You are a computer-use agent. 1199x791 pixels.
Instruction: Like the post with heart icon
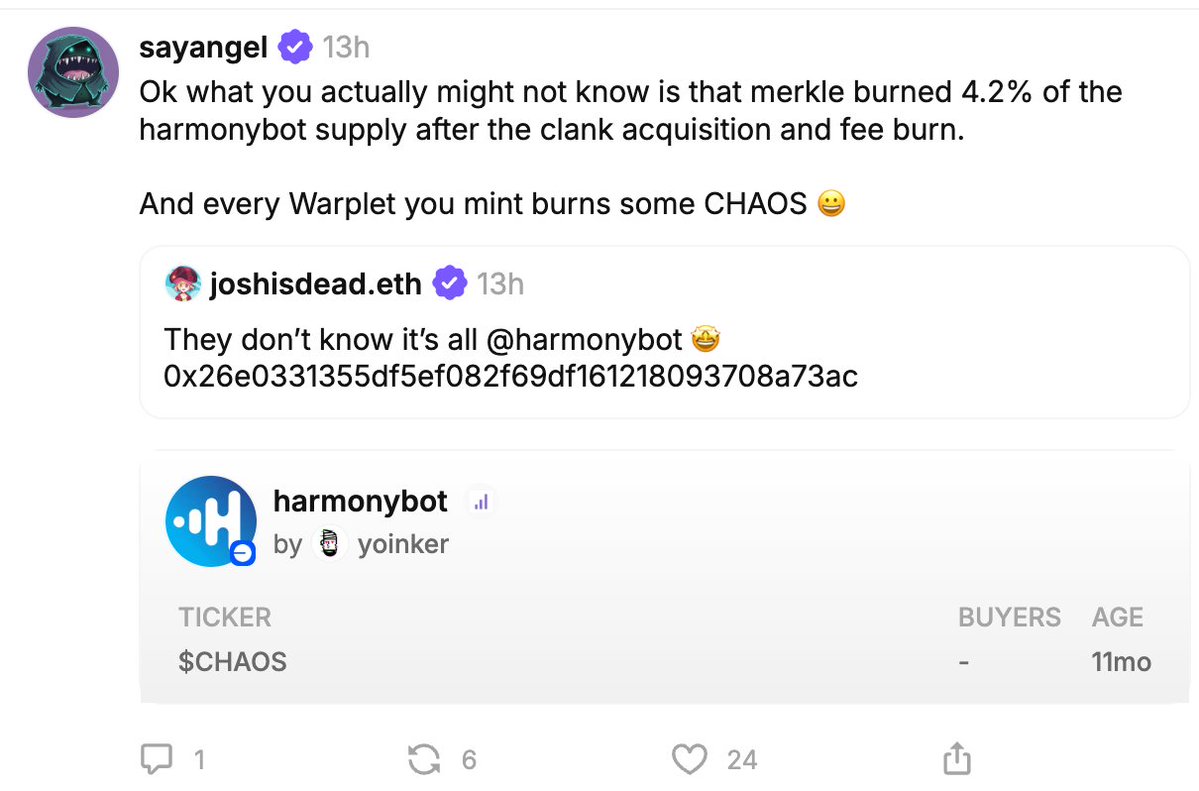click(688, 760)
